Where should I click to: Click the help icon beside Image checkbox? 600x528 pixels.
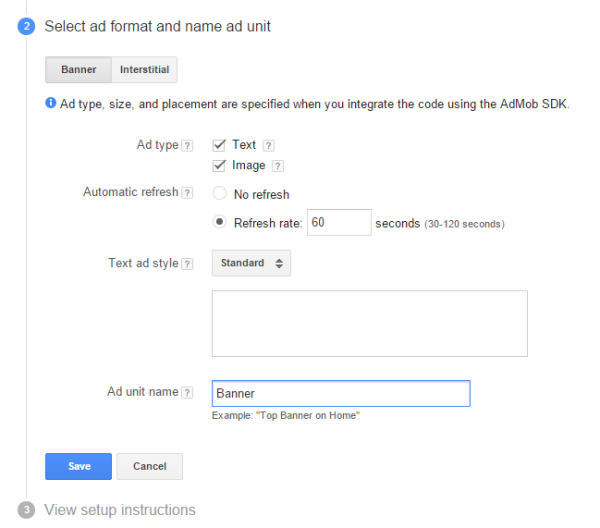(x=277, y=166)
